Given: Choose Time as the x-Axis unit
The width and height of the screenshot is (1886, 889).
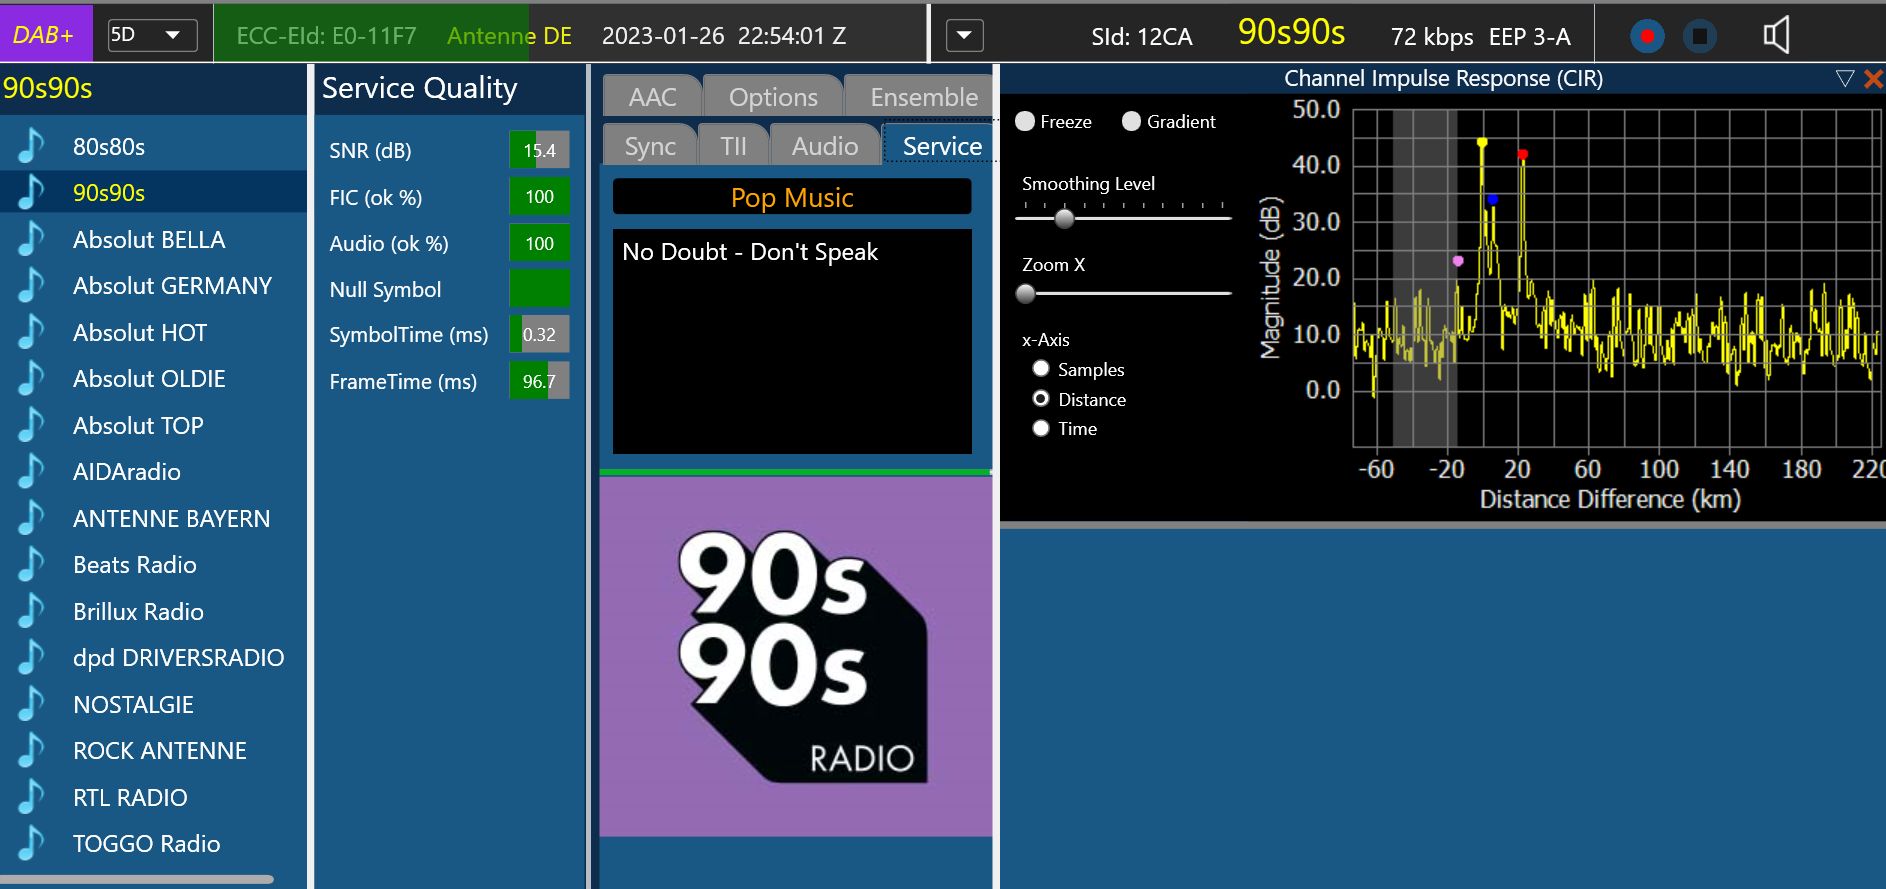Looking at the screenshot, I should 1041,428.
